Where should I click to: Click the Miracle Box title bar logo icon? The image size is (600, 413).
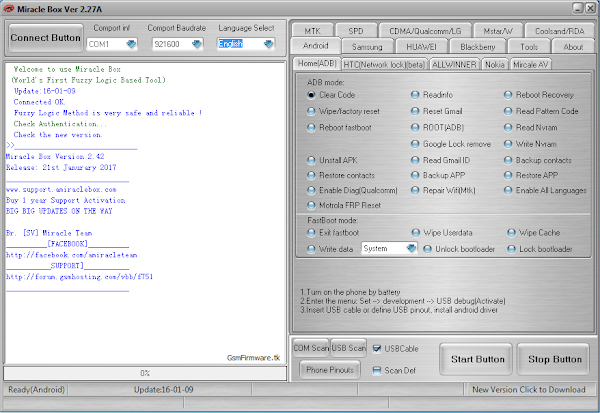8,8
